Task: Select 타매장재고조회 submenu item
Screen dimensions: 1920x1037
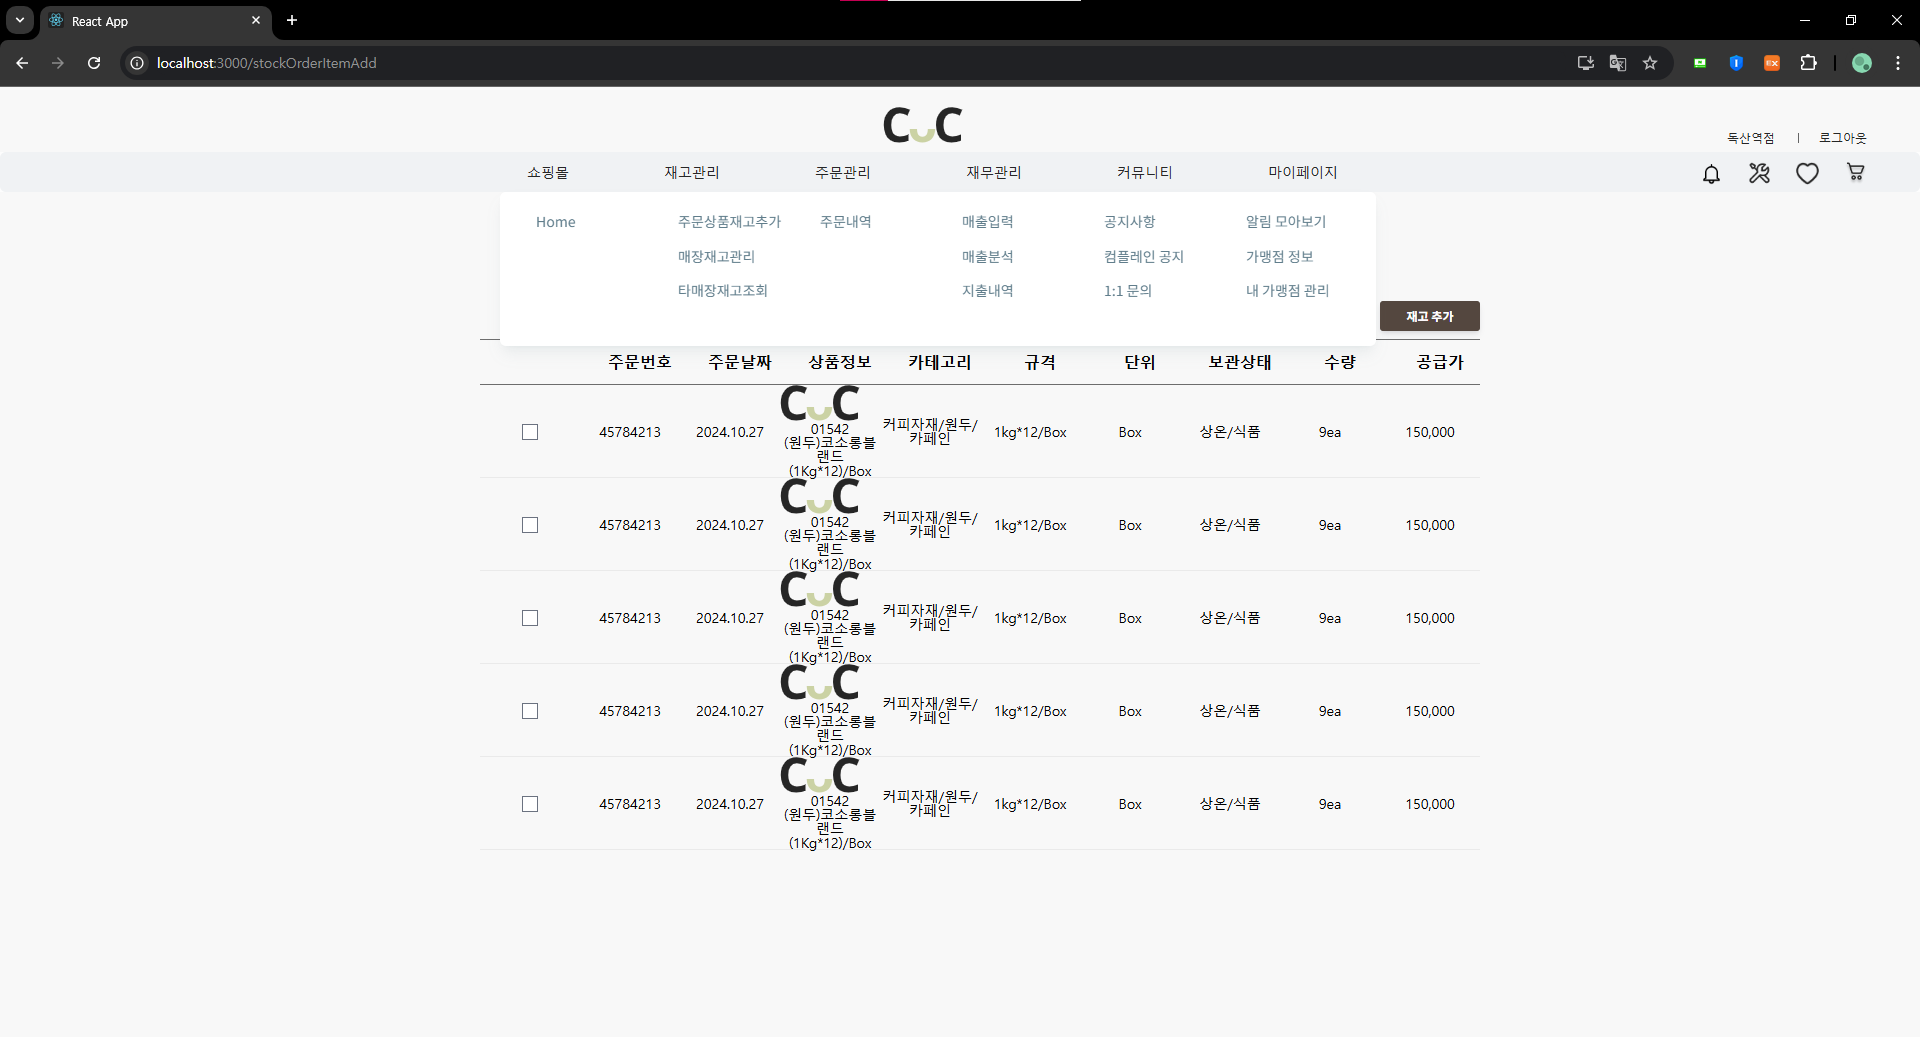Action: pyautogui.click(x=722, y=291)
